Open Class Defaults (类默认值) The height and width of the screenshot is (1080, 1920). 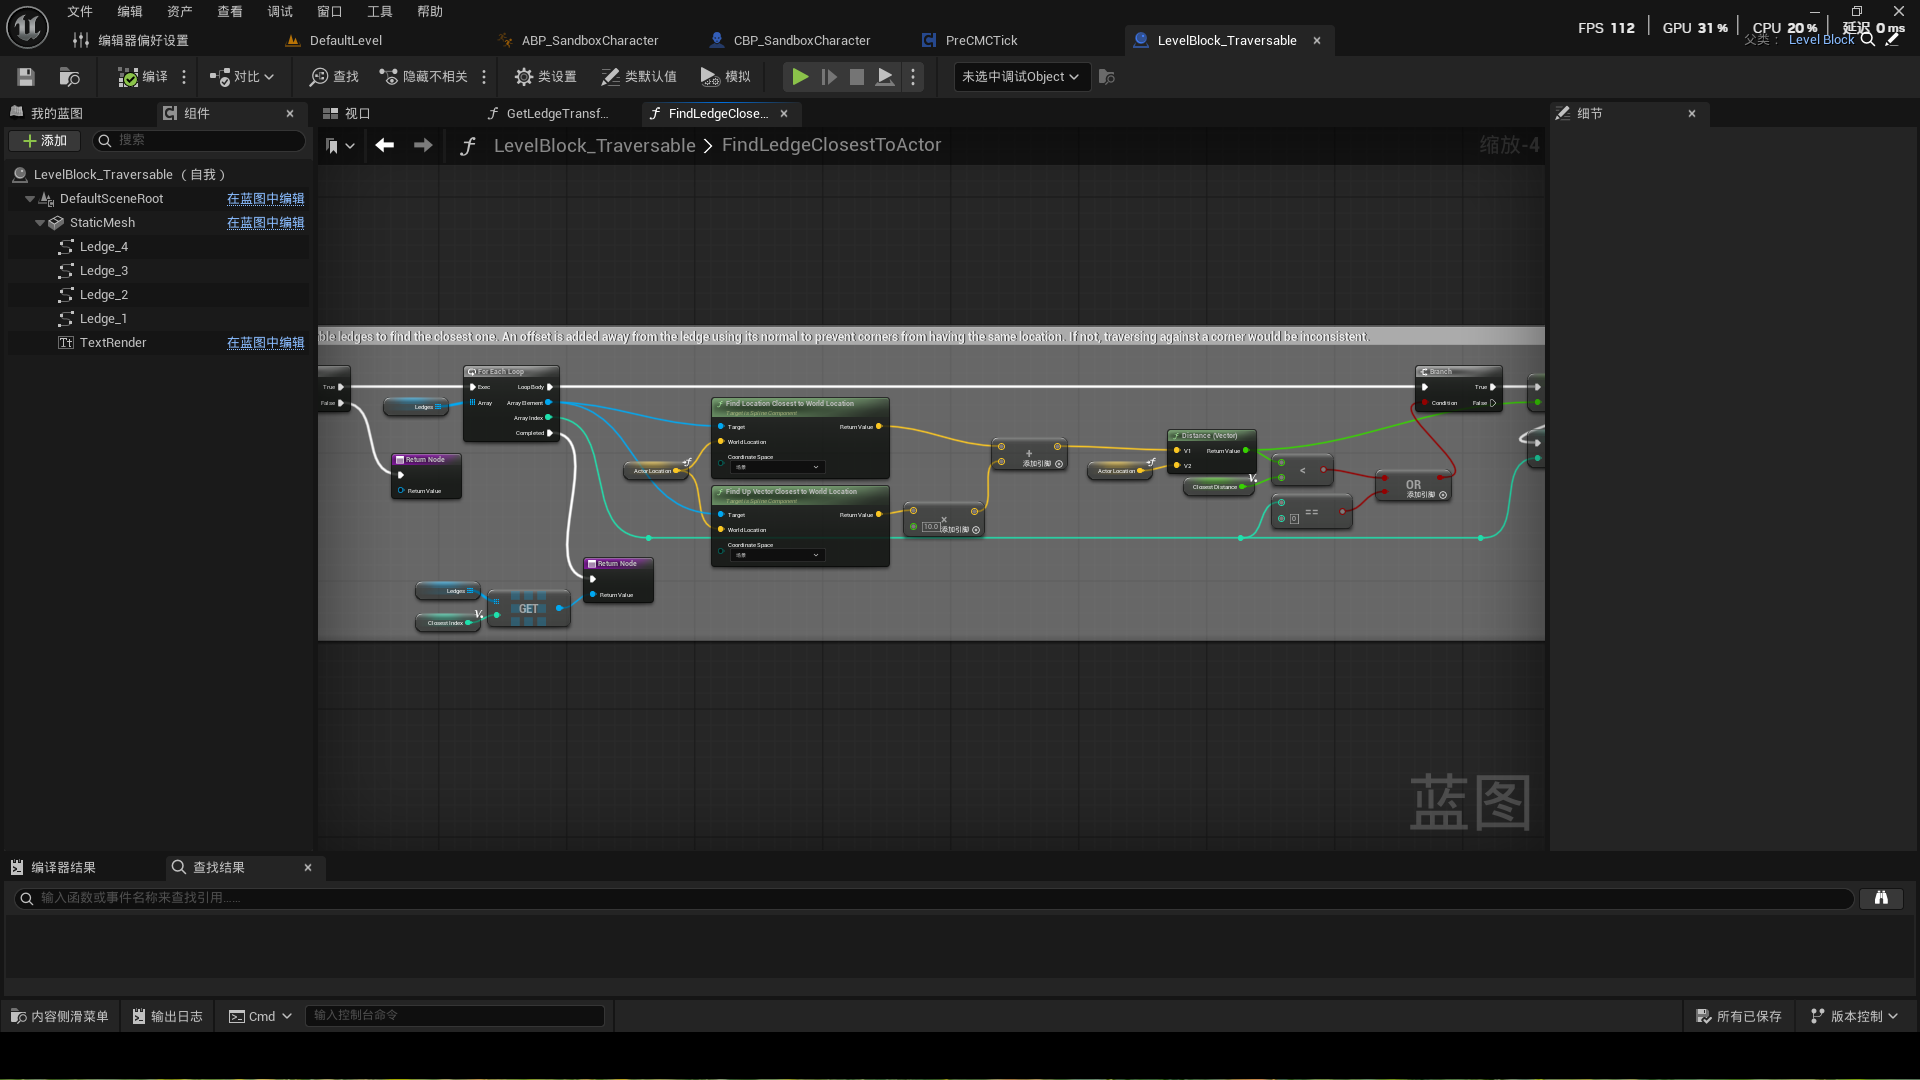tap(639, 77)
